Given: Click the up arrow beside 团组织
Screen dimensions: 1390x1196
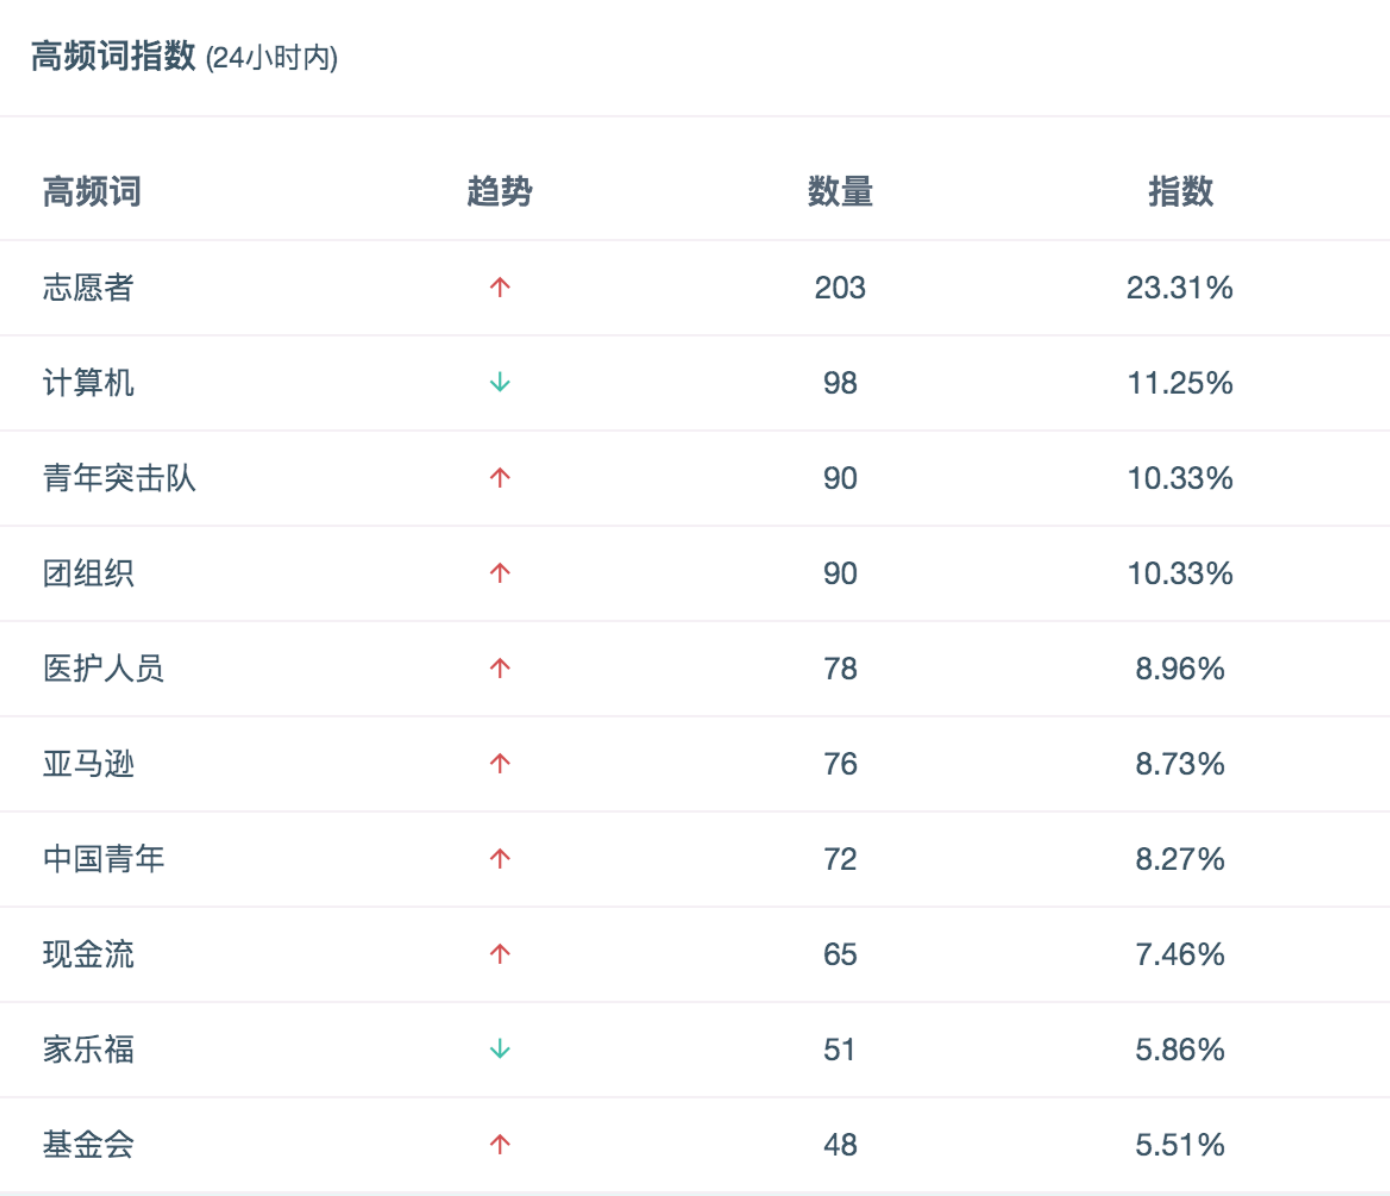Looking at the screenshot, I should [500, 573].
